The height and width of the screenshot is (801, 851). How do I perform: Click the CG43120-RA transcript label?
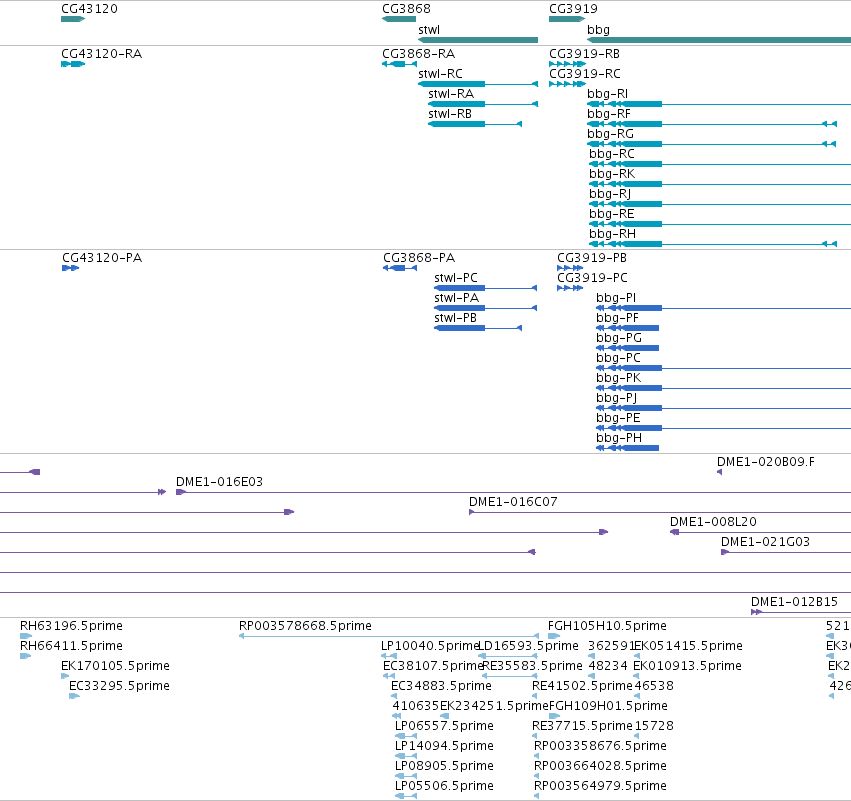pos(101,54)
